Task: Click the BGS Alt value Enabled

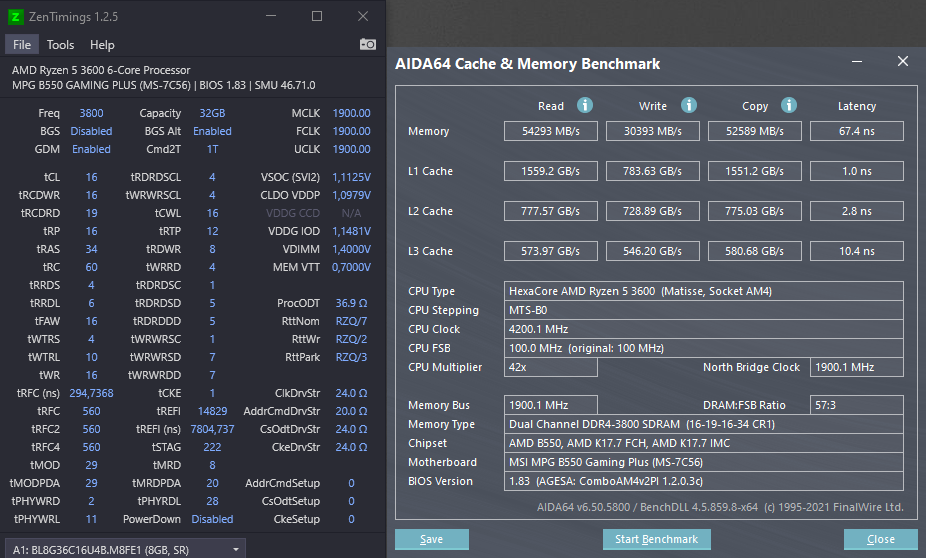Action: (212, 131)
